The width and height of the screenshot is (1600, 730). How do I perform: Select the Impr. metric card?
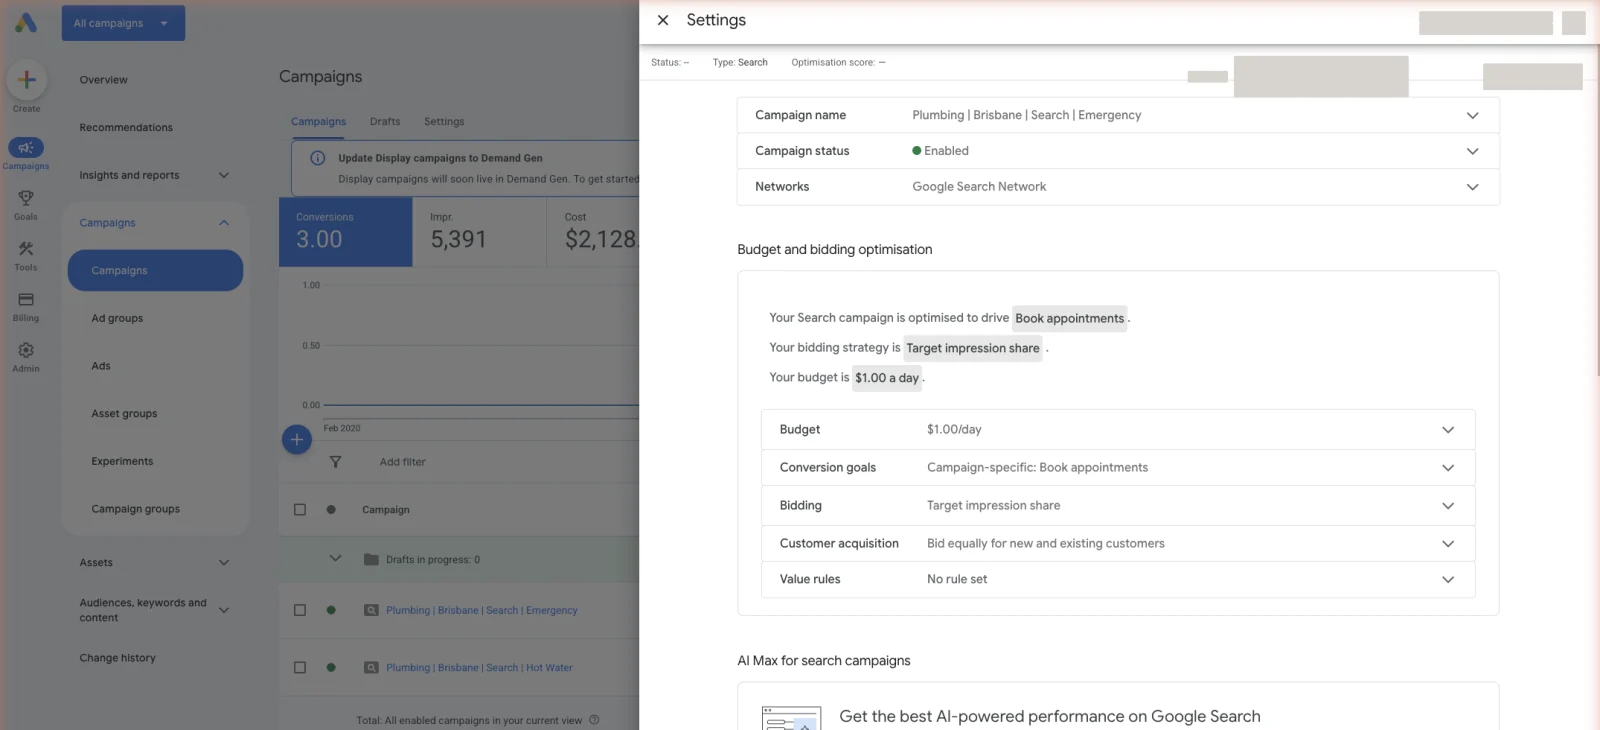[480, 231]
